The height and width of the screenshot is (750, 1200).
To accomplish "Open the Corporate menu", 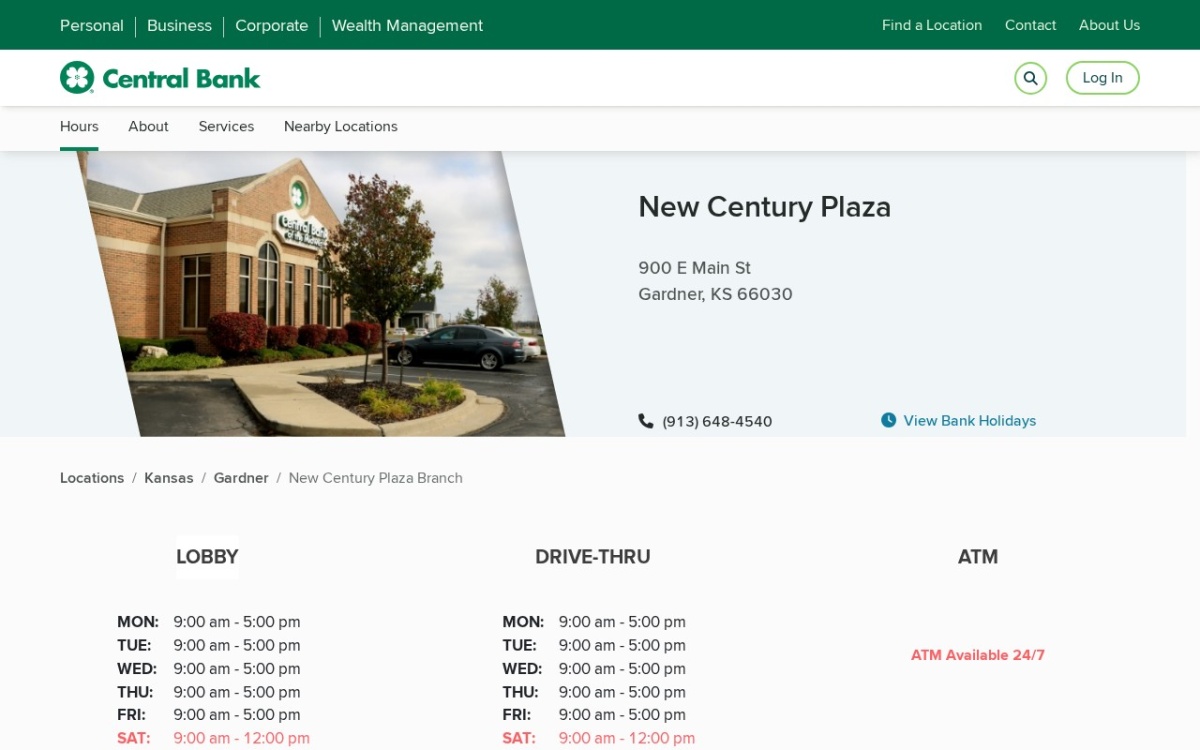I will [x=271, y=26].
